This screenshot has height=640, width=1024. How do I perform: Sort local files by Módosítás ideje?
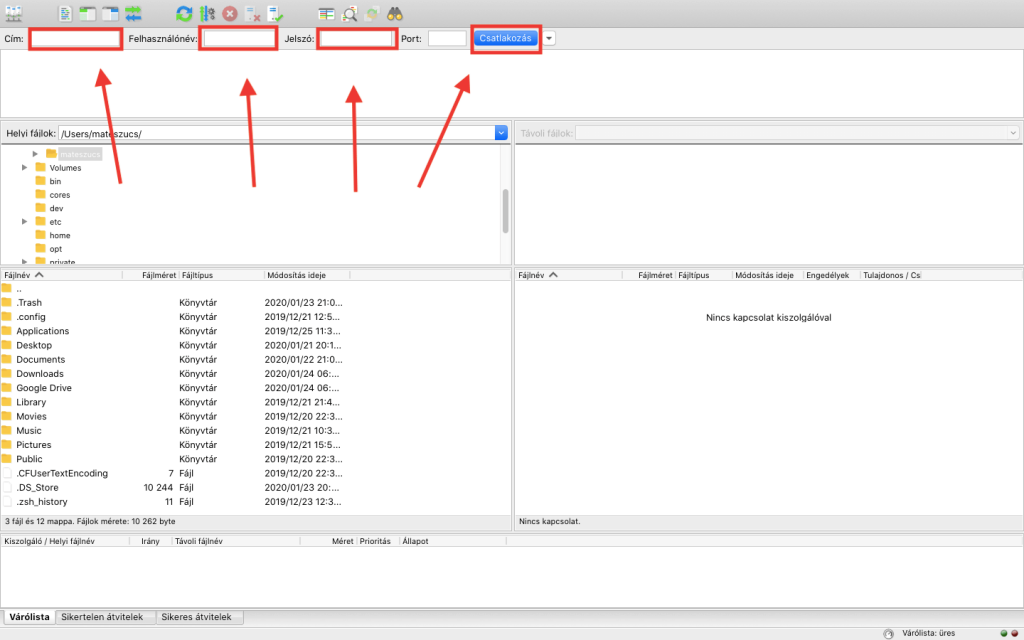coord(307,275)
